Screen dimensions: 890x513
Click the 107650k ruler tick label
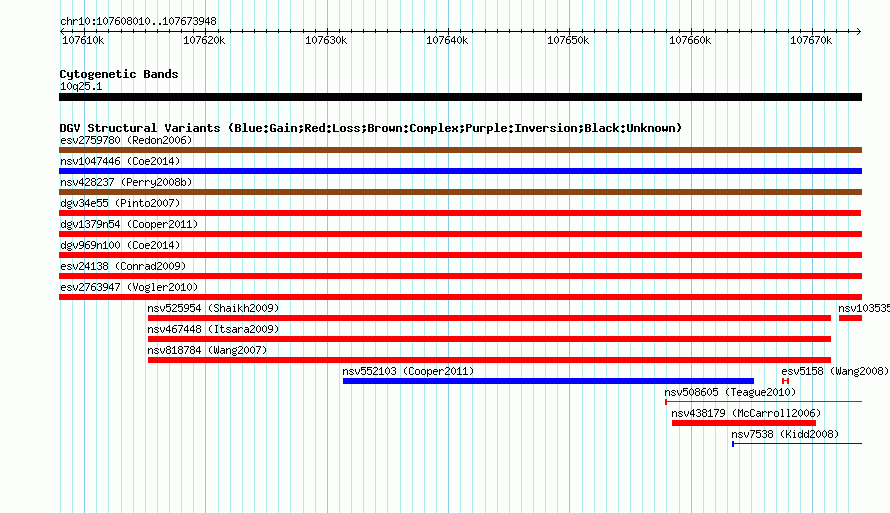point(568,40)
